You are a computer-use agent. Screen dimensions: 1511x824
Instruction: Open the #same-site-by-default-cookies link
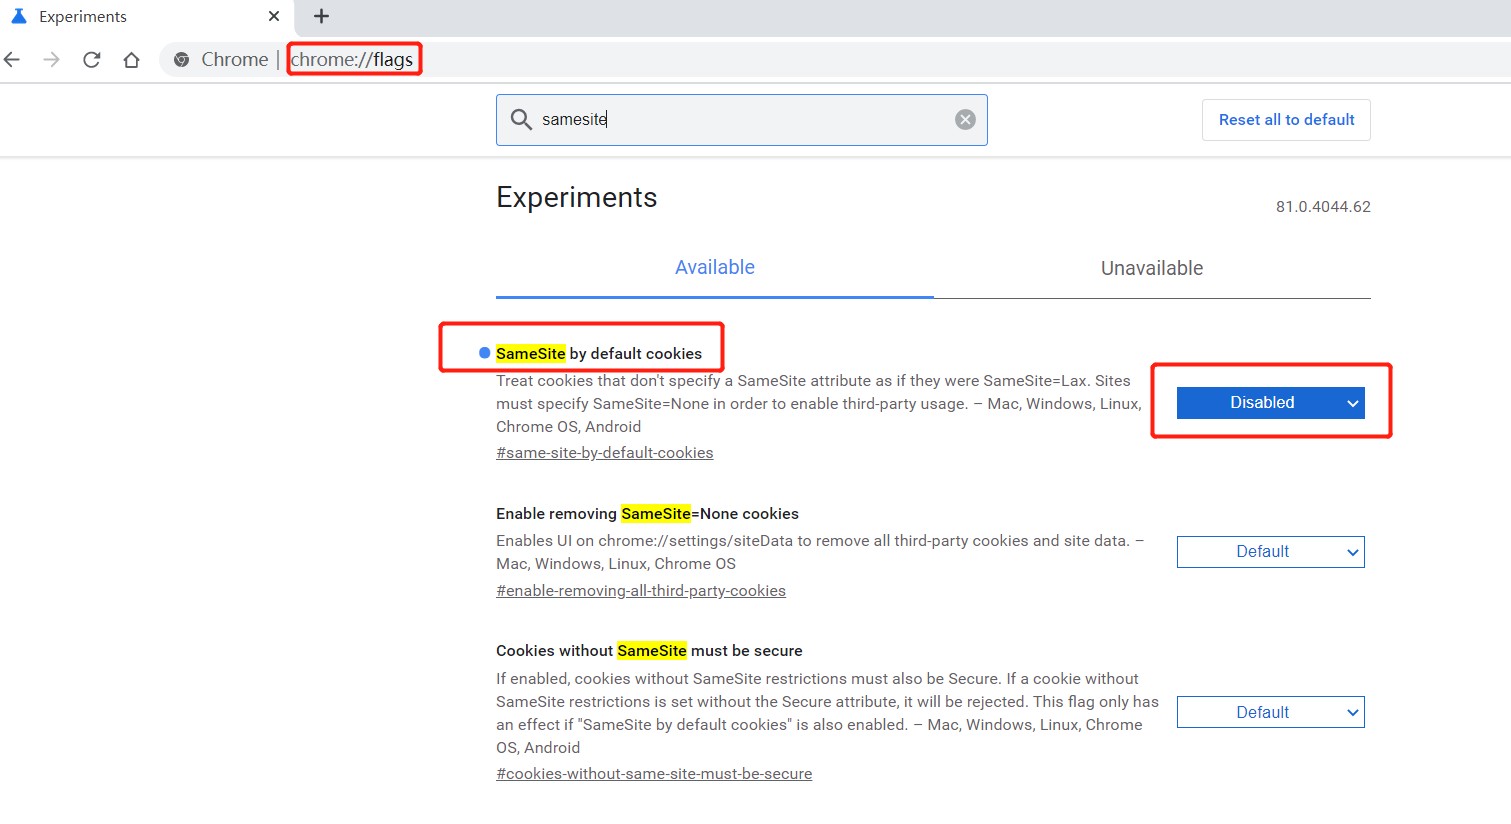604,453
